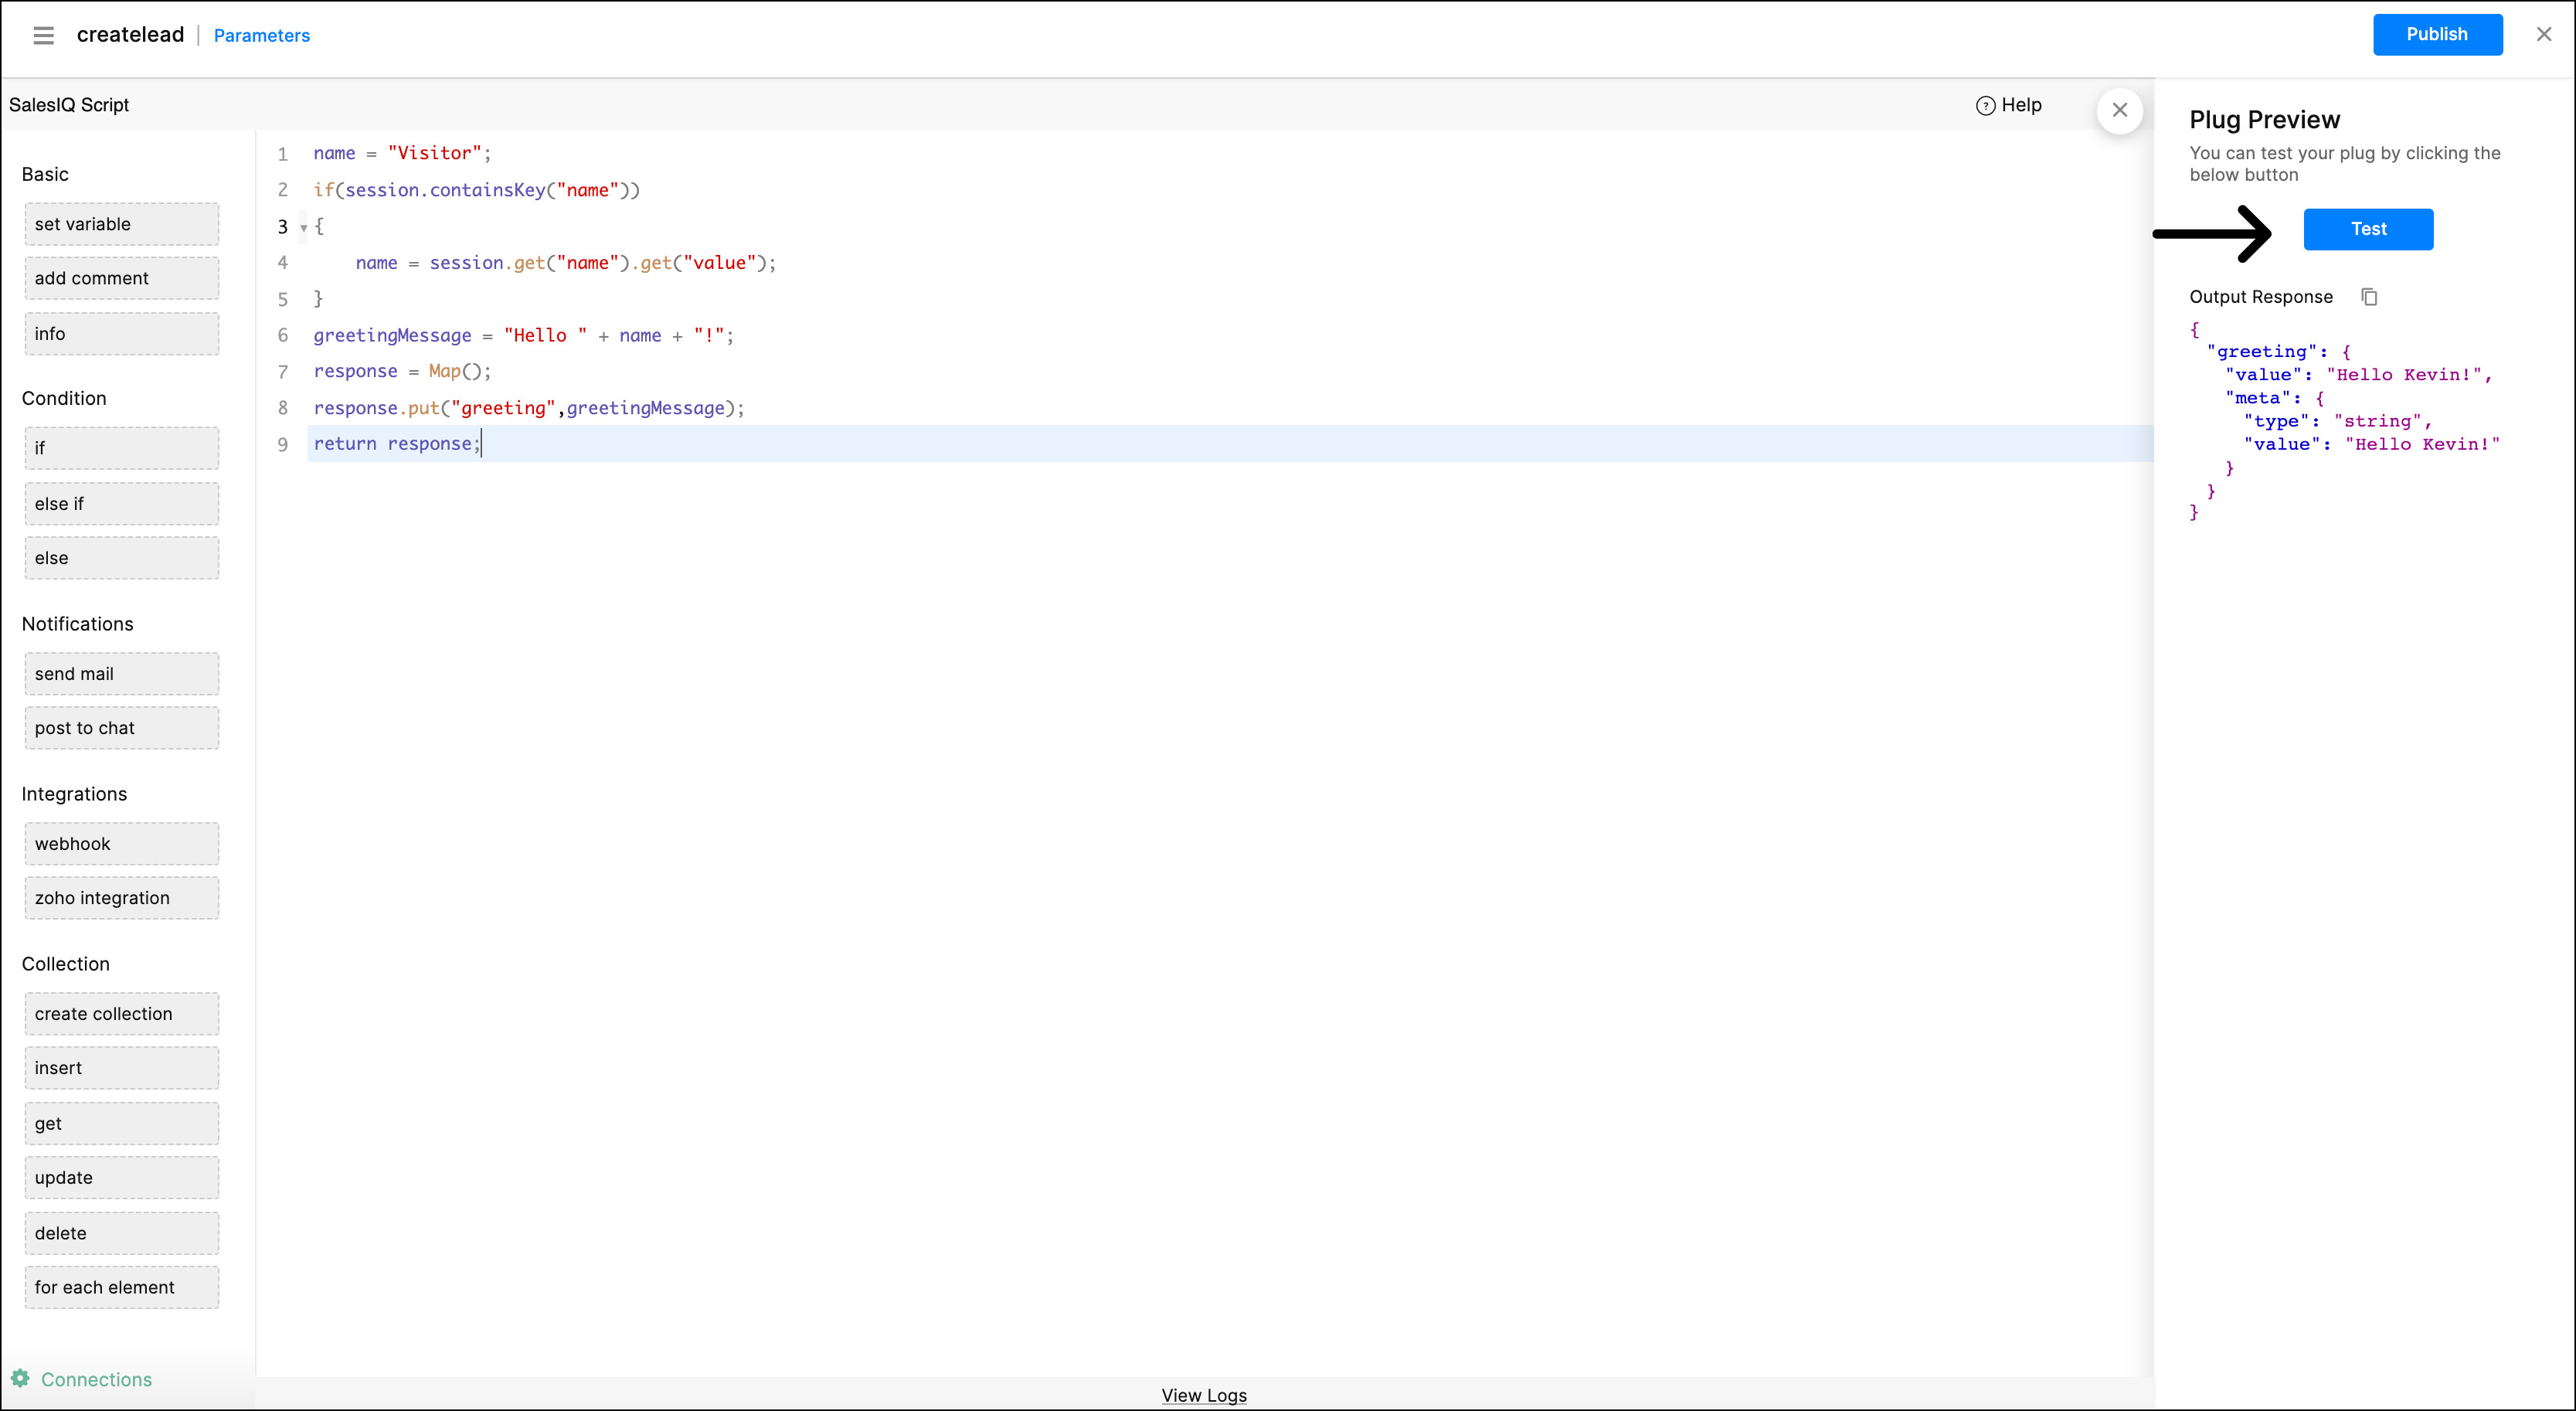Select the 'set variable' block
Viewport: 2576px width, 1411px height.
[122, 224]
